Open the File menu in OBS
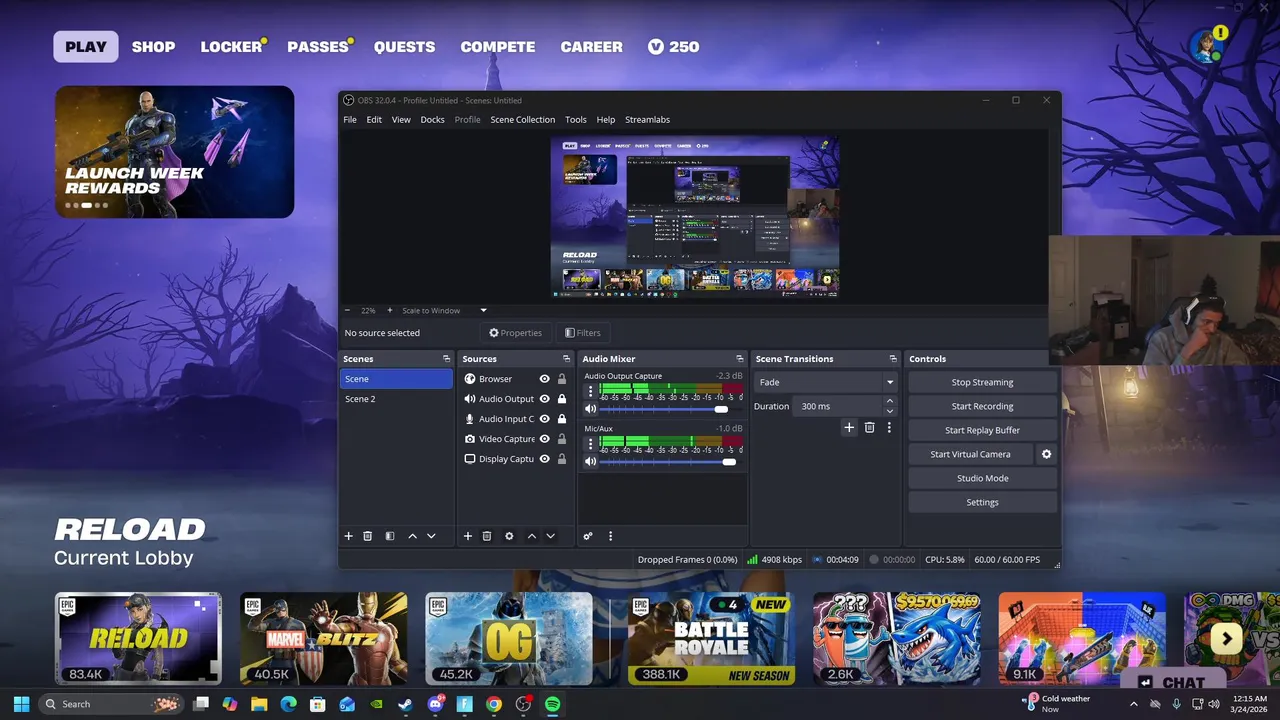1280x720 pixels. pos(350,119)
